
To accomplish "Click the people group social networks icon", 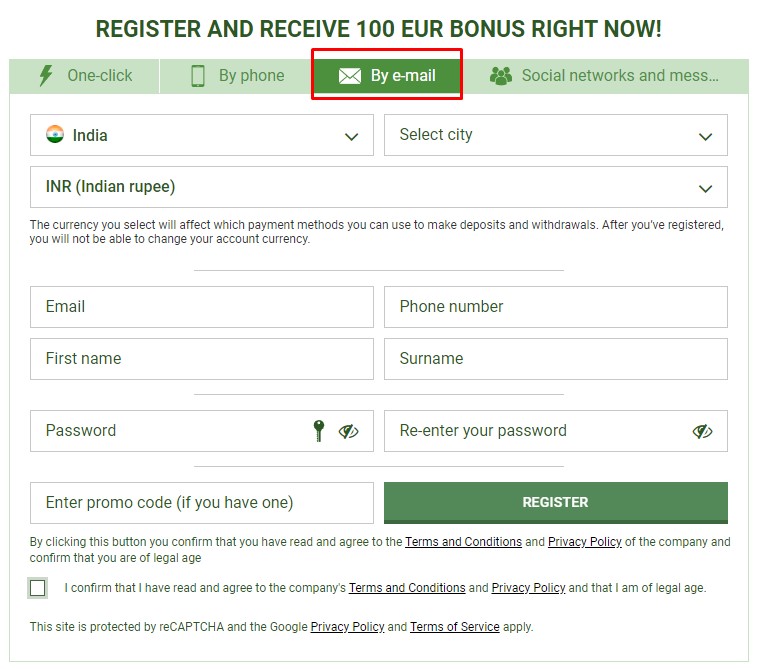I will [501, 76].
